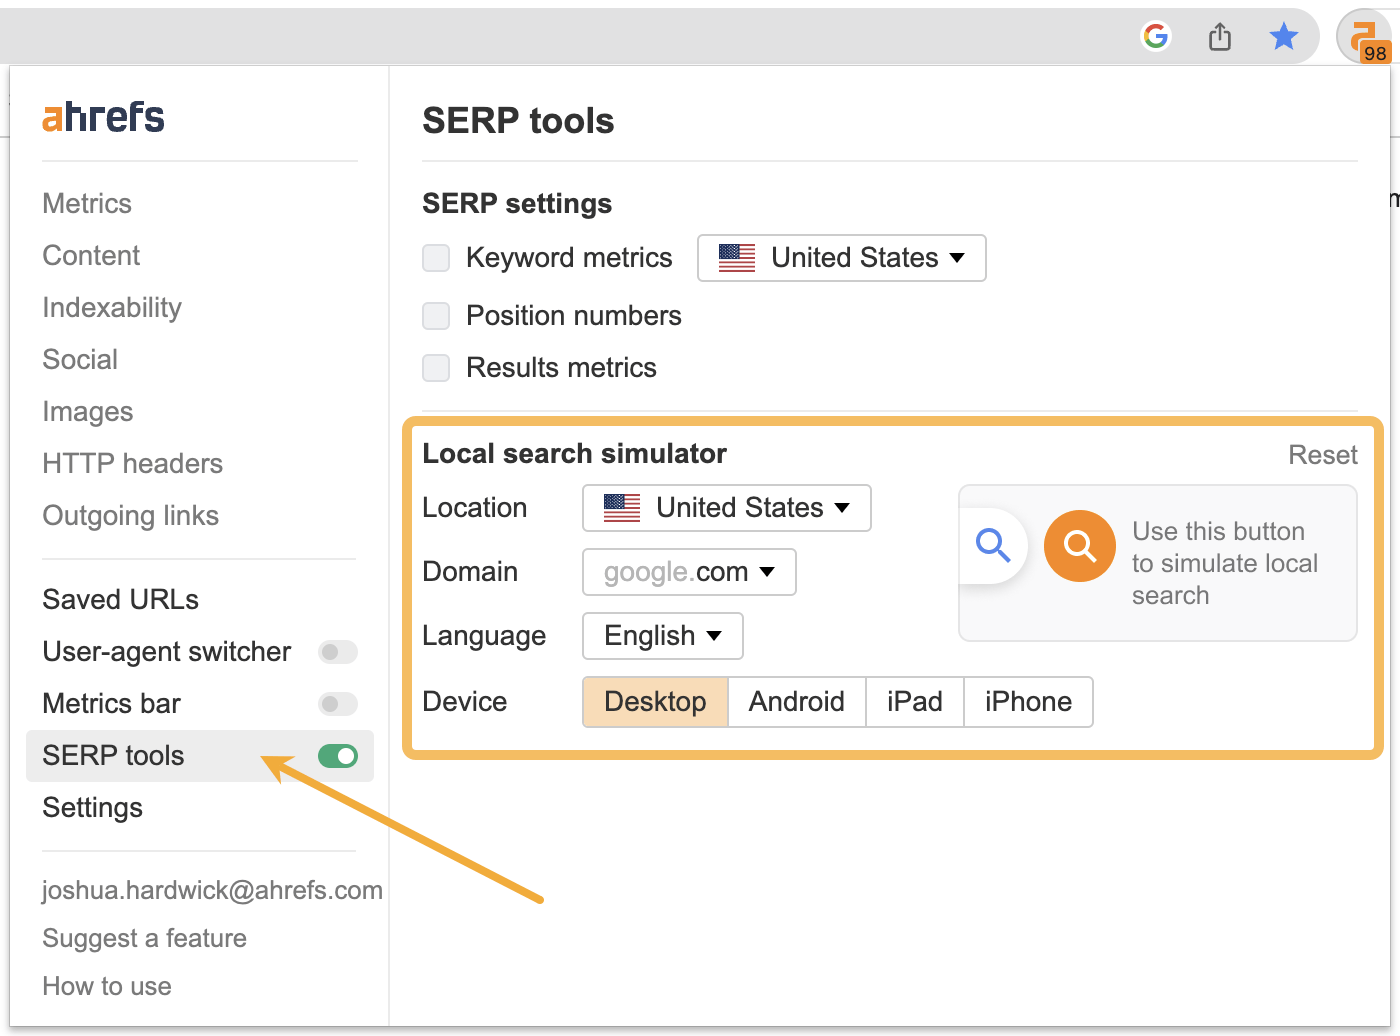Open the Domain dropdown showing google.com

tap(688, 571)
